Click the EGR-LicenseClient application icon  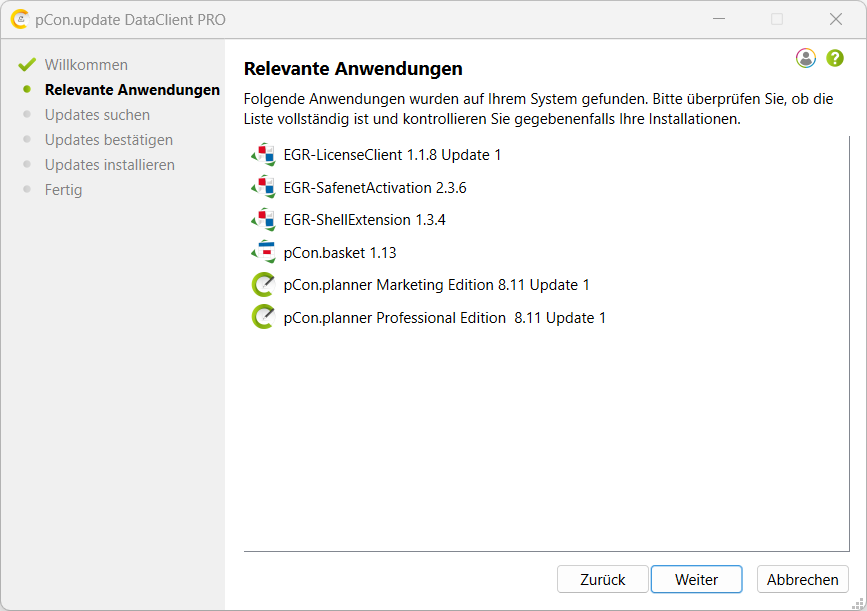tap(264, 155)
